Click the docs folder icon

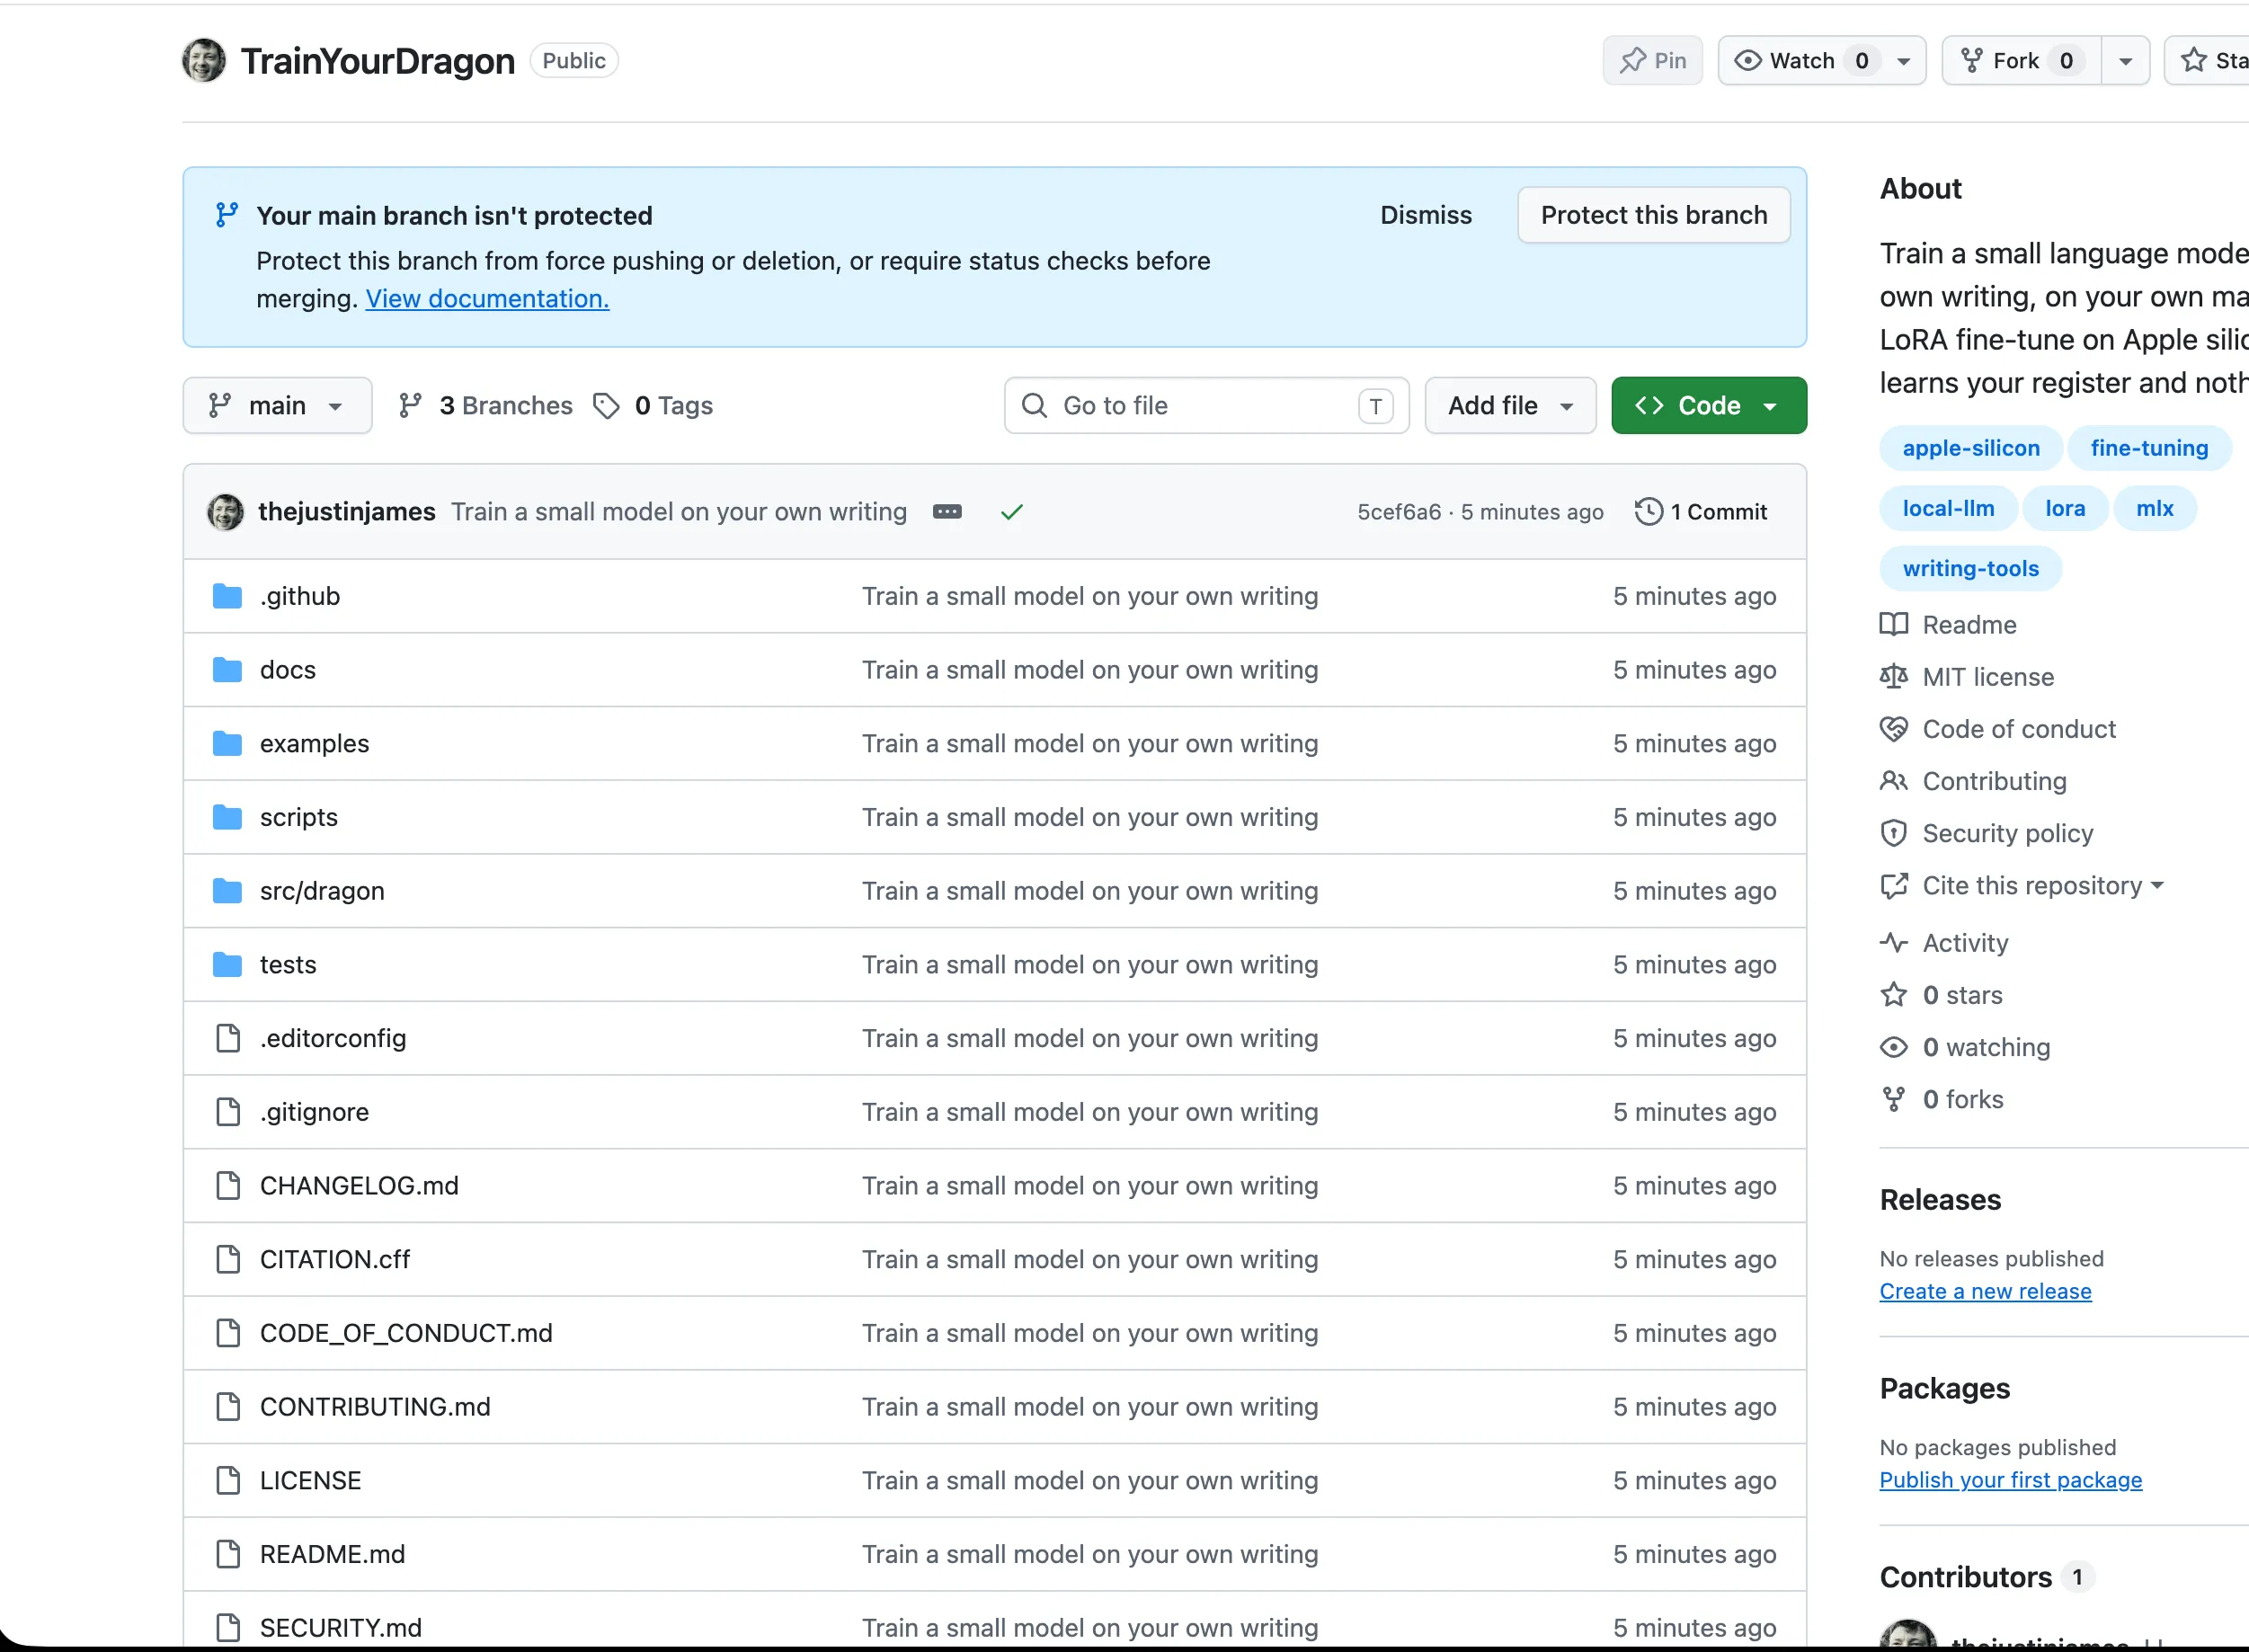[x=228, y=670]
